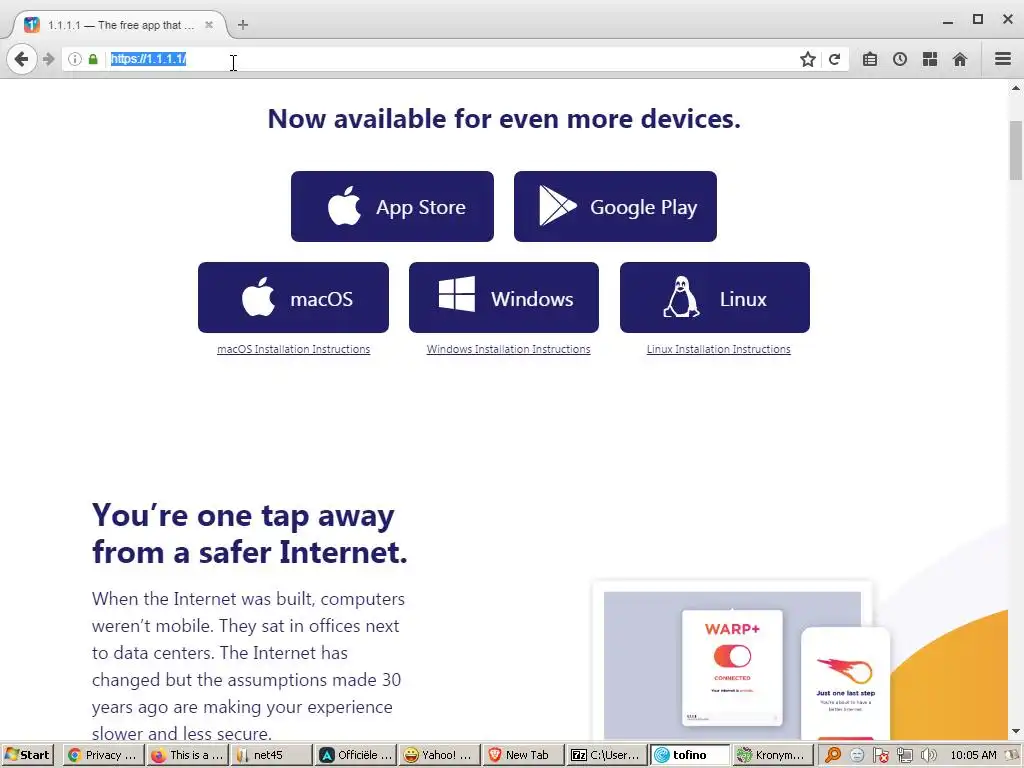This screenshot has height=768, width=1024.
Task: Click the forward navigation arrow
Action: click(x=49, y=59)
